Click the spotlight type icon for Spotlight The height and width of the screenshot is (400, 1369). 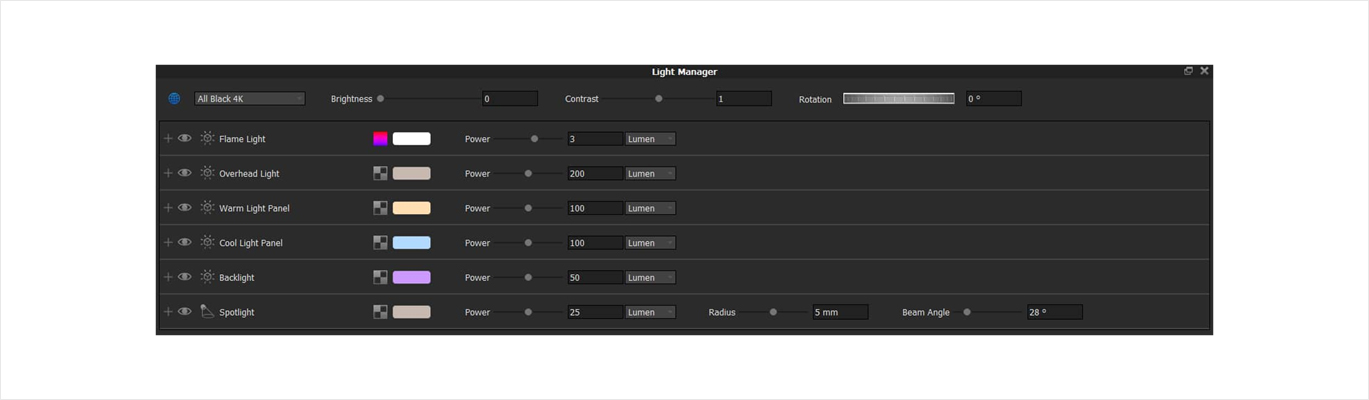point(207,311)
